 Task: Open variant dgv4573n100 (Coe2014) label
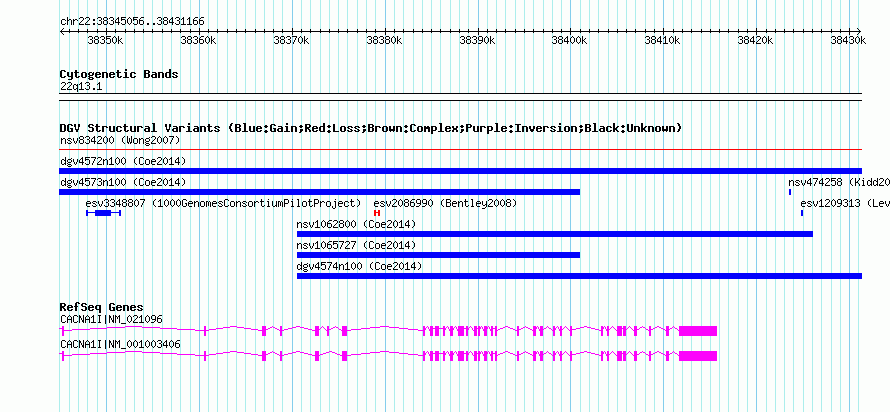point(123,182)
